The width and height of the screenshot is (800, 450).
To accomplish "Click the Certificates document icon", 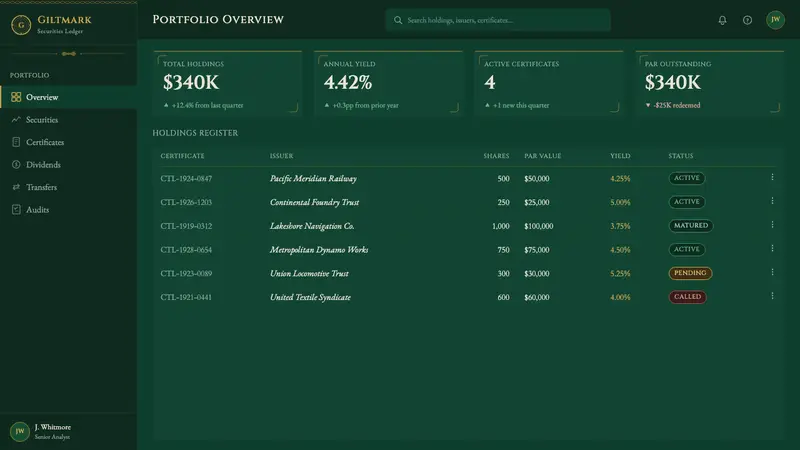I will [x=16, y=142].
